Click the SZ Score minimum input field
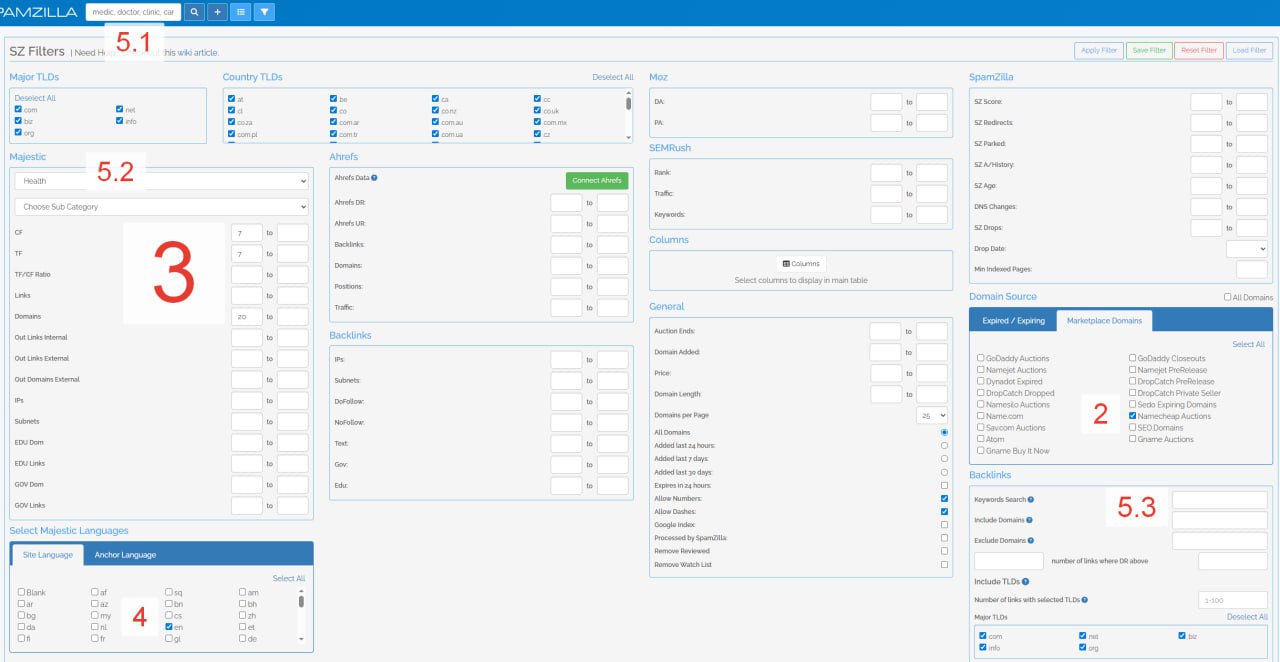Screen dimensions: 1280x662 tap(1205, 102)
